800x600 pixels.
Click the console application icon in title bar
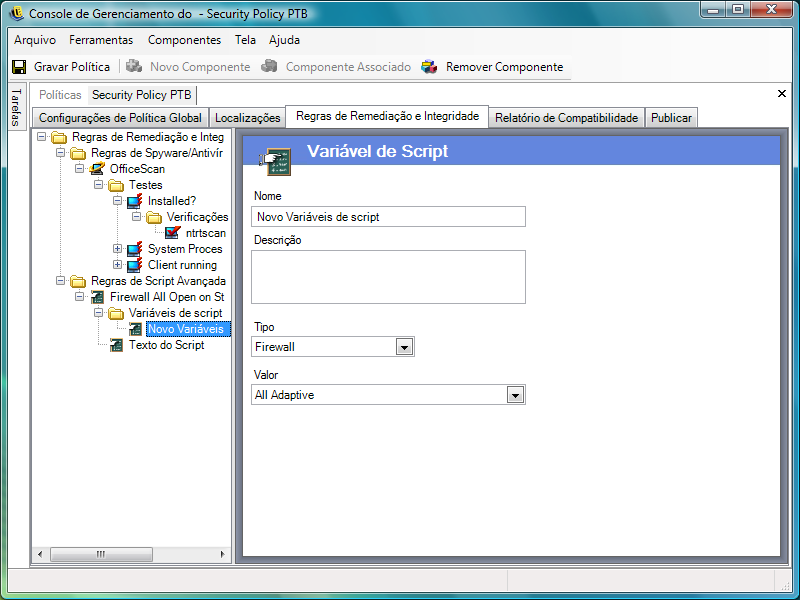(16, 13)
